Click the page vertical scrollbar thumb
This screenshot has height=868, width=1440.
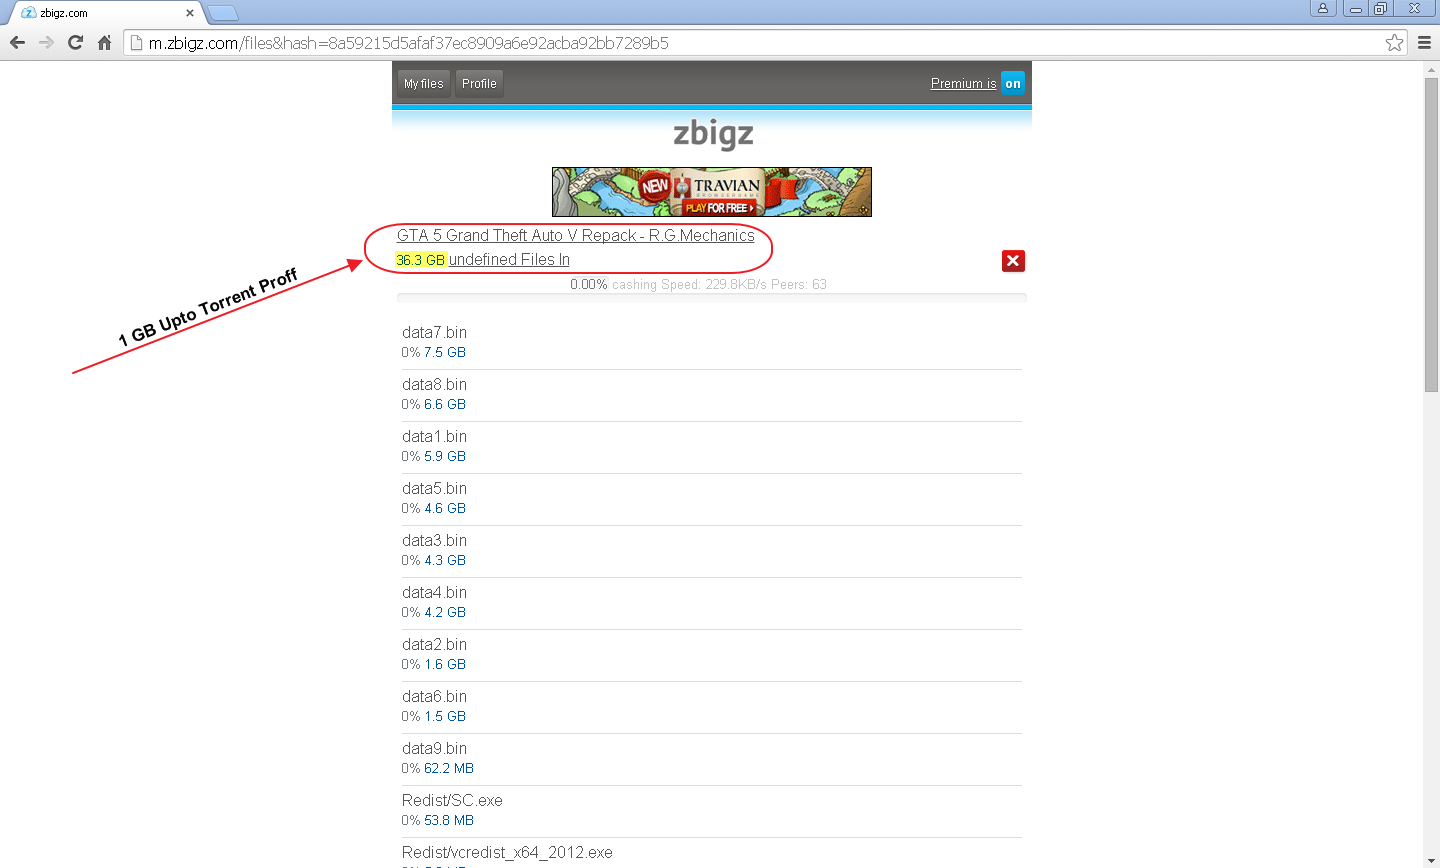1431,234
